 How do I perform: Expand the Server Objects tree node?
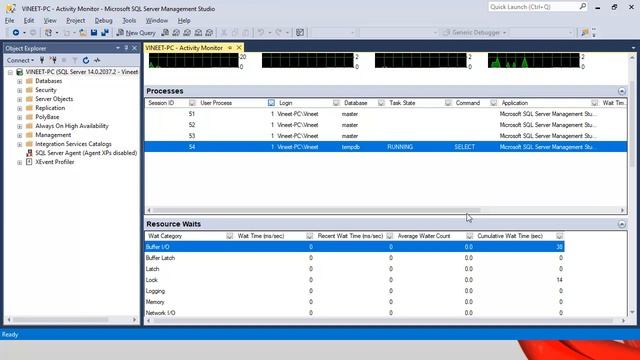(20, 99)
